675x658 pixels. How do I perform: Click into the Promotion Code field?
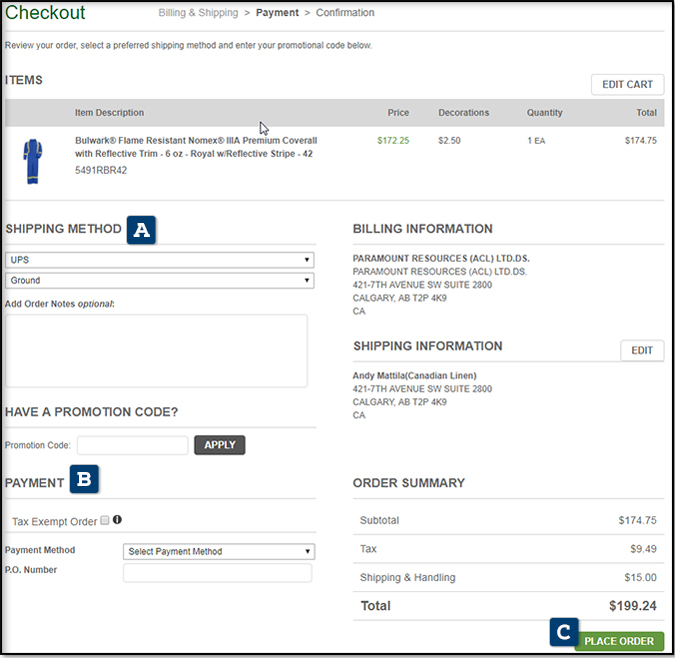click(x=132, y=445)
